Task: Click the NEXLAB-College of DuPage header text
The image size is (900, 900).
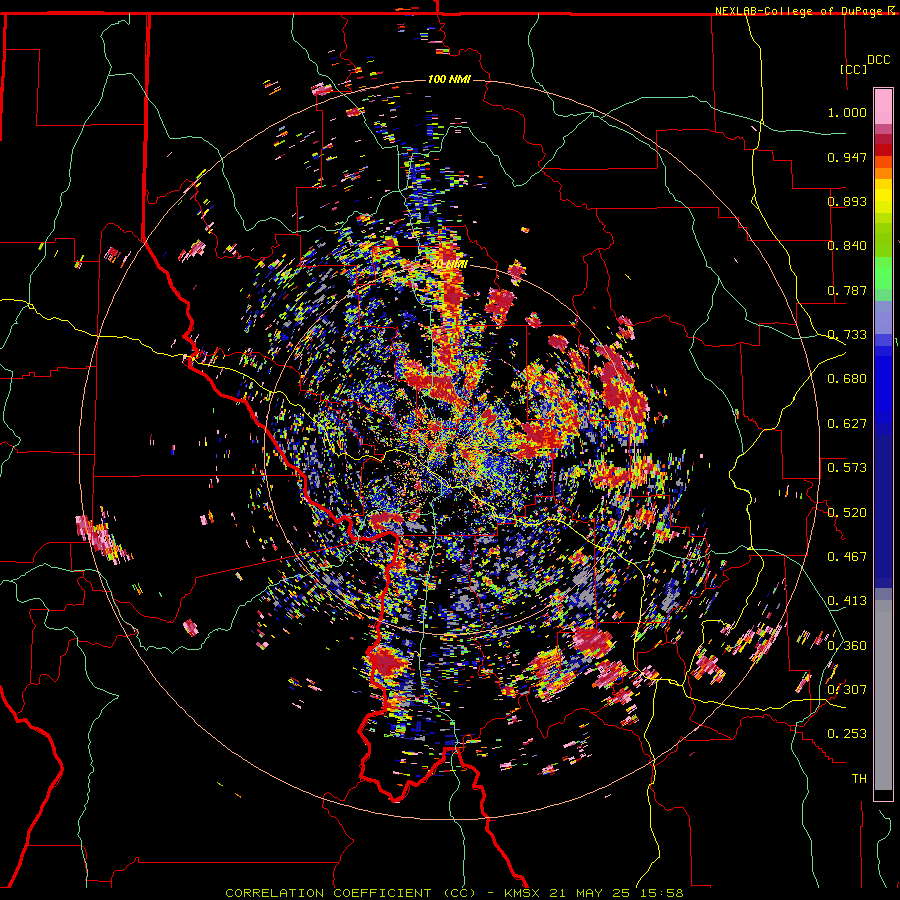Action: (800, 11)
